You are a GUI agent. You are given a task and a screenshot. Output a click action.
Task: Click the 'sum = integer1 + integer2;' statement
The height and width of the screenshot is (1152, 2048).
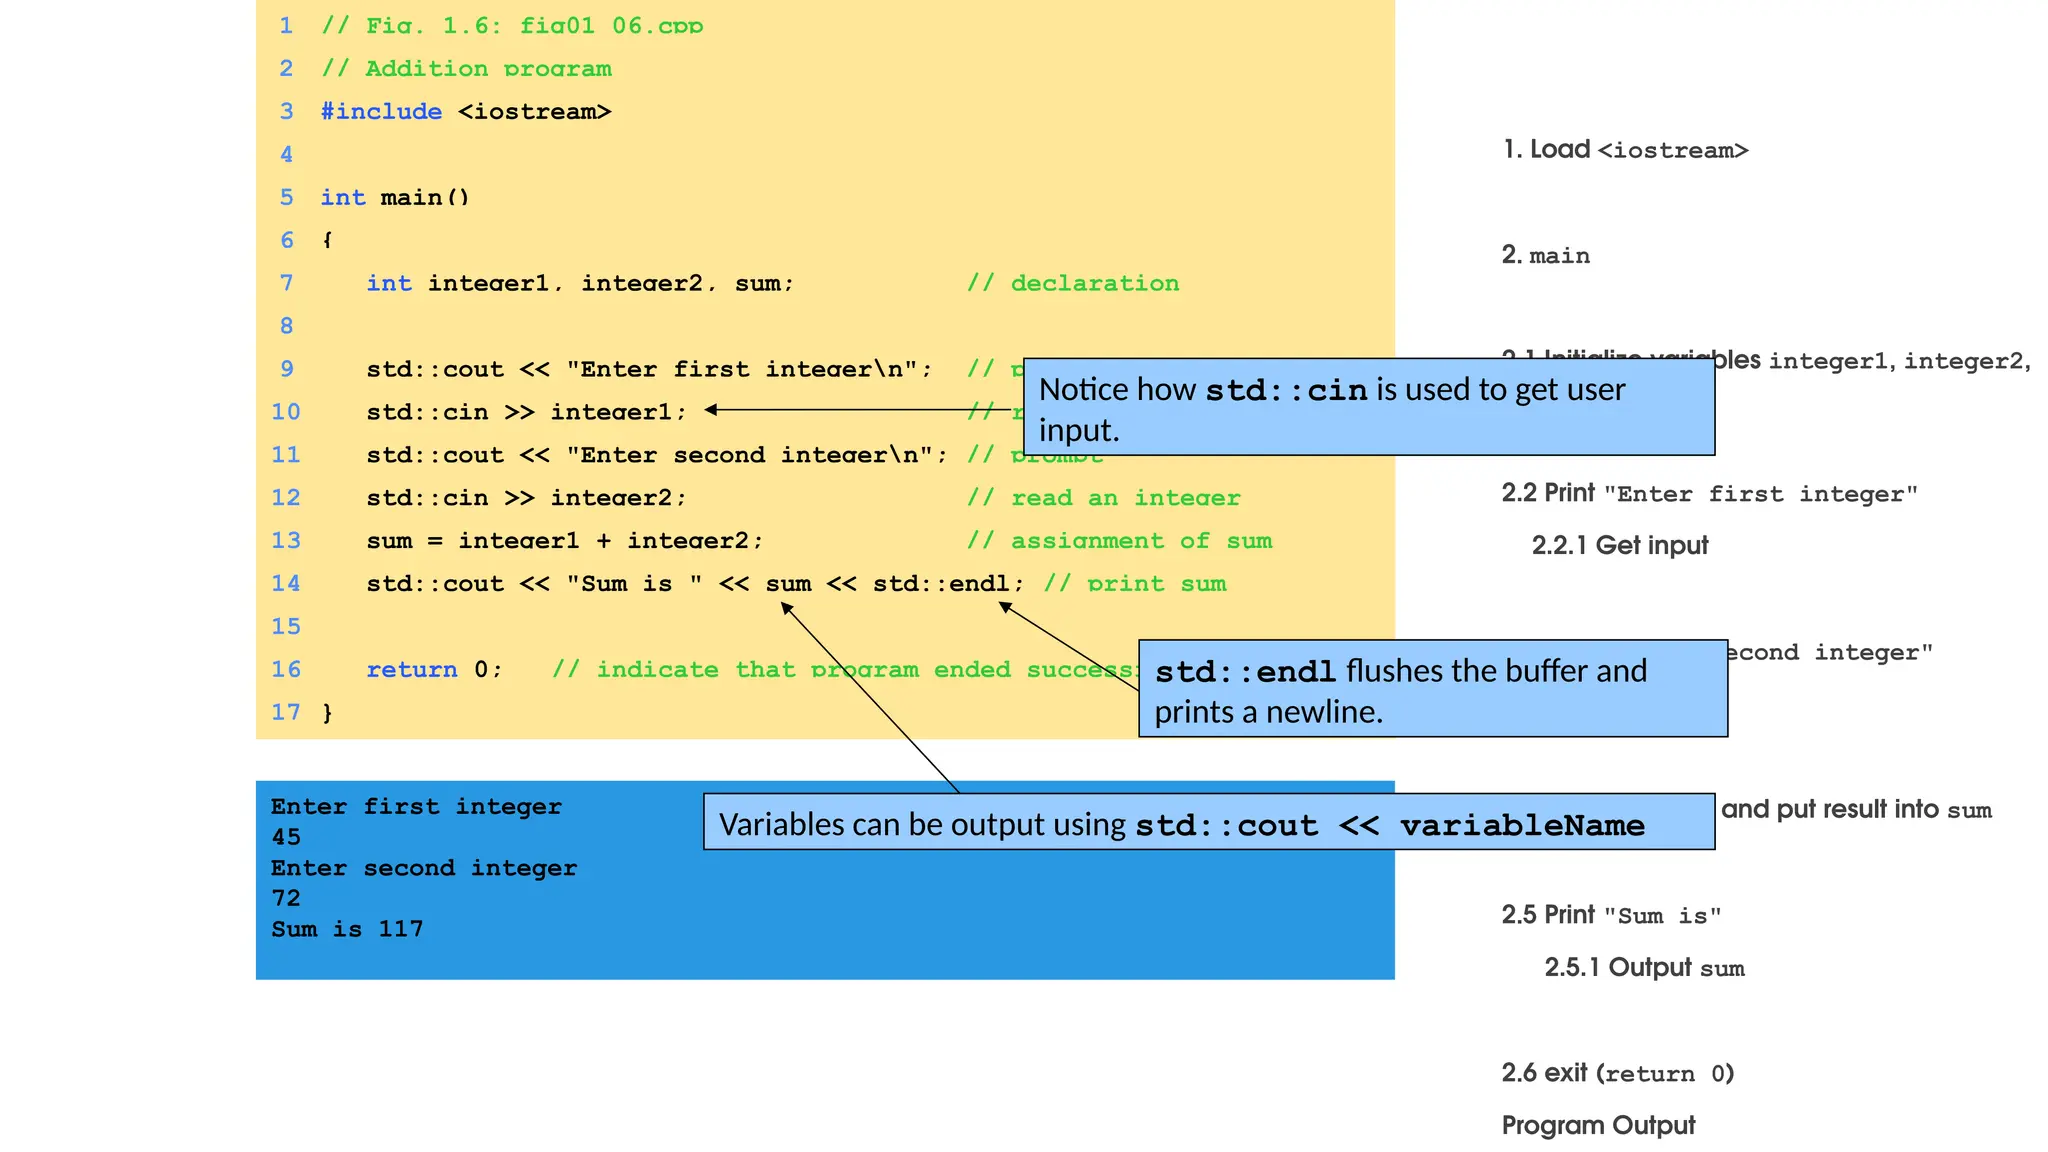pyautogui.click(x=565, y=540)
